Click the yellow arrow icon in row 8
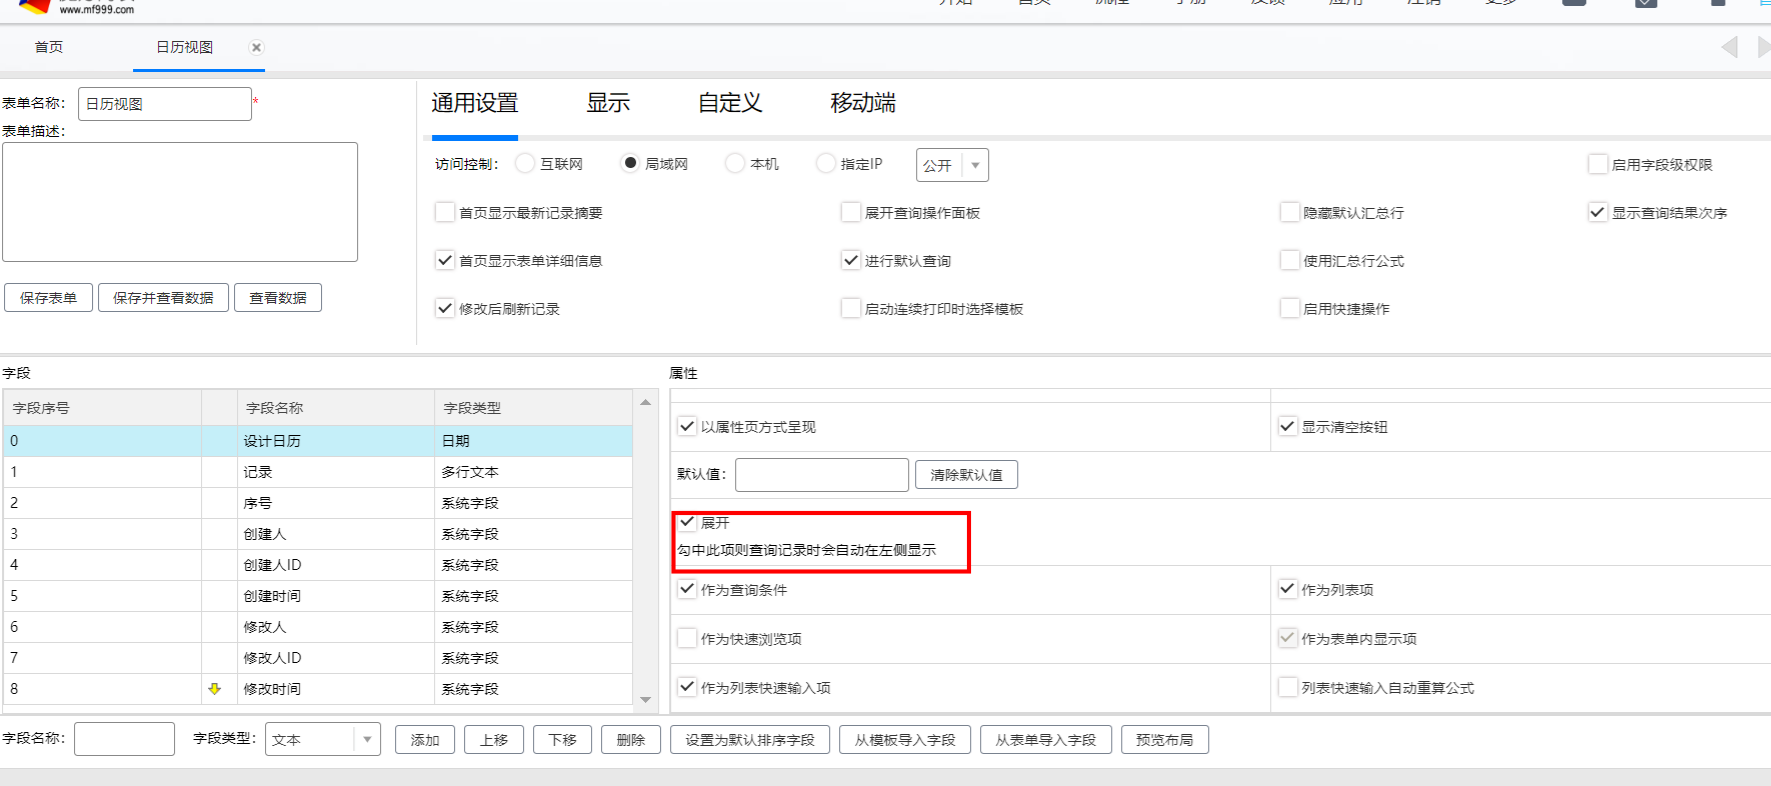 tap(214, 689)
